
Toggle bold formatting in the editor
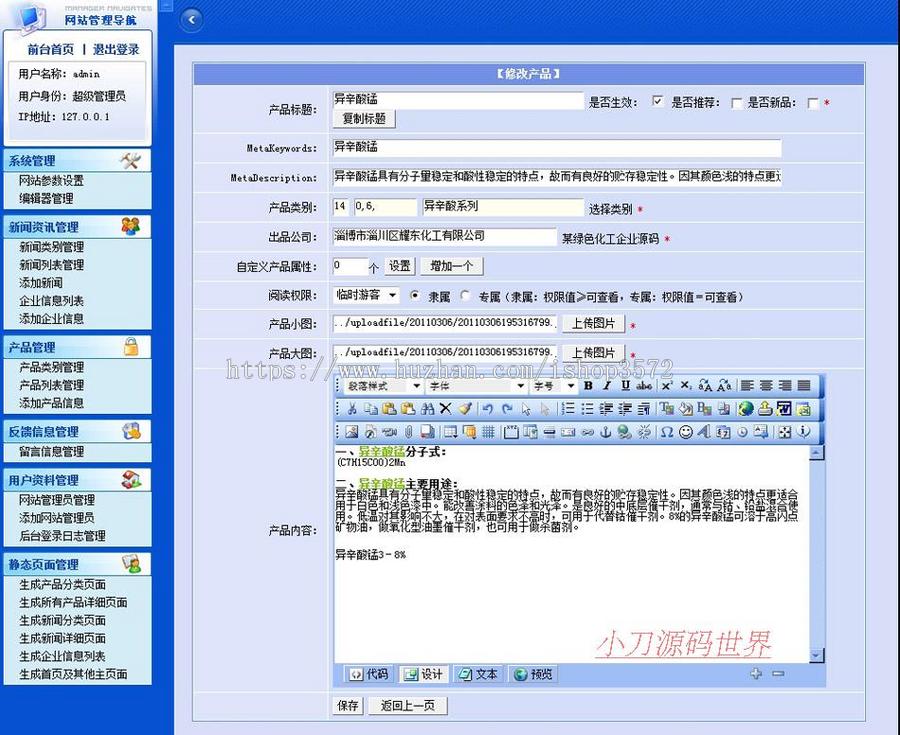click(588, 386)
